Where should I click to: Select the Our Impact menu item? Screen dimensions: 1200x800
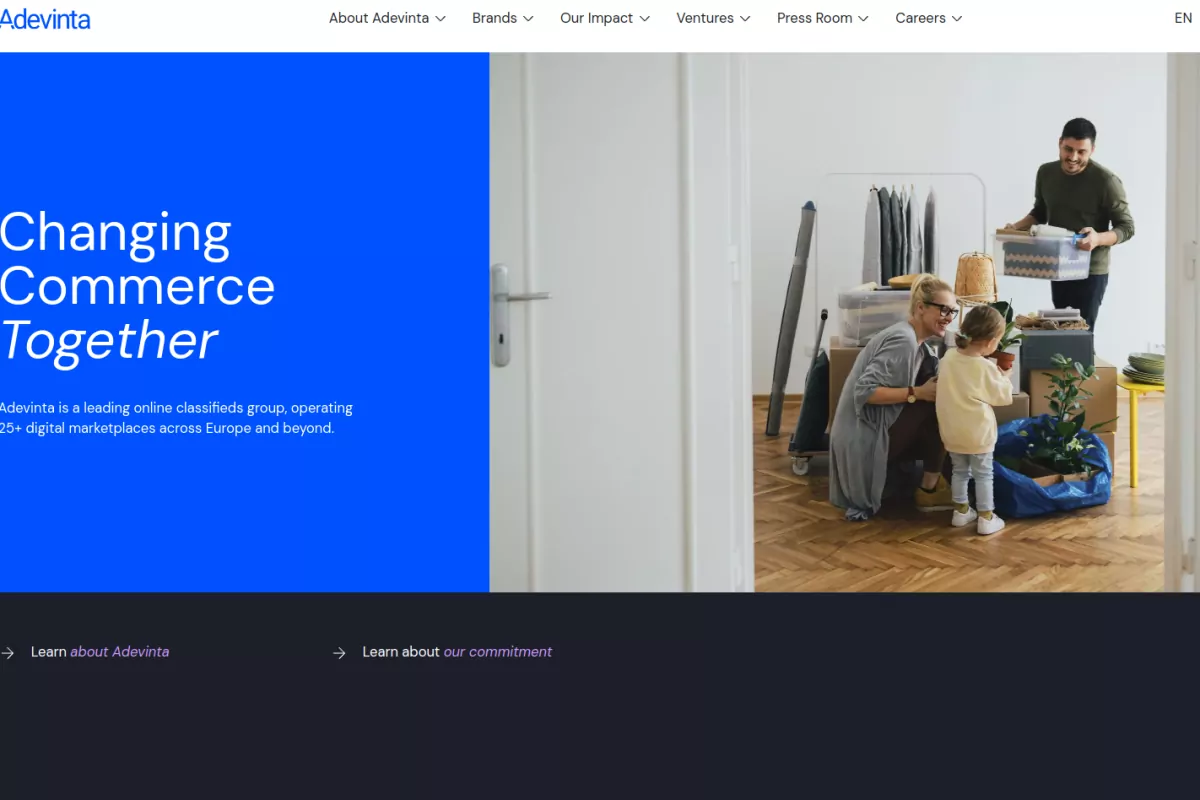point(597,18)
